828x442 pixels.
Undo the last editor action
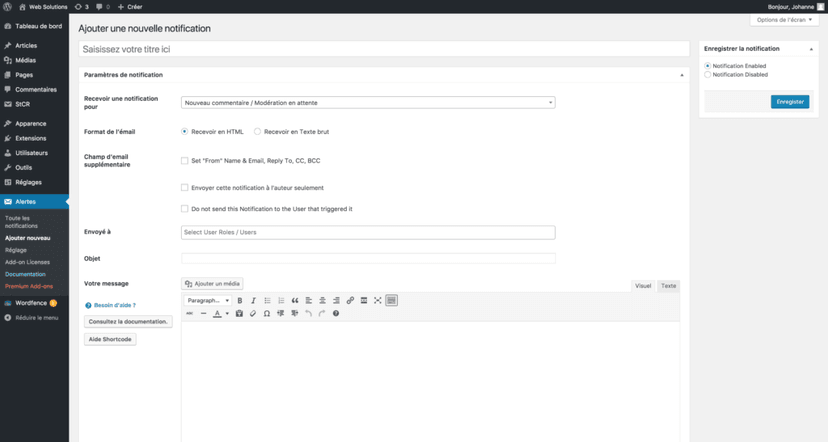[x=308, y=313]
